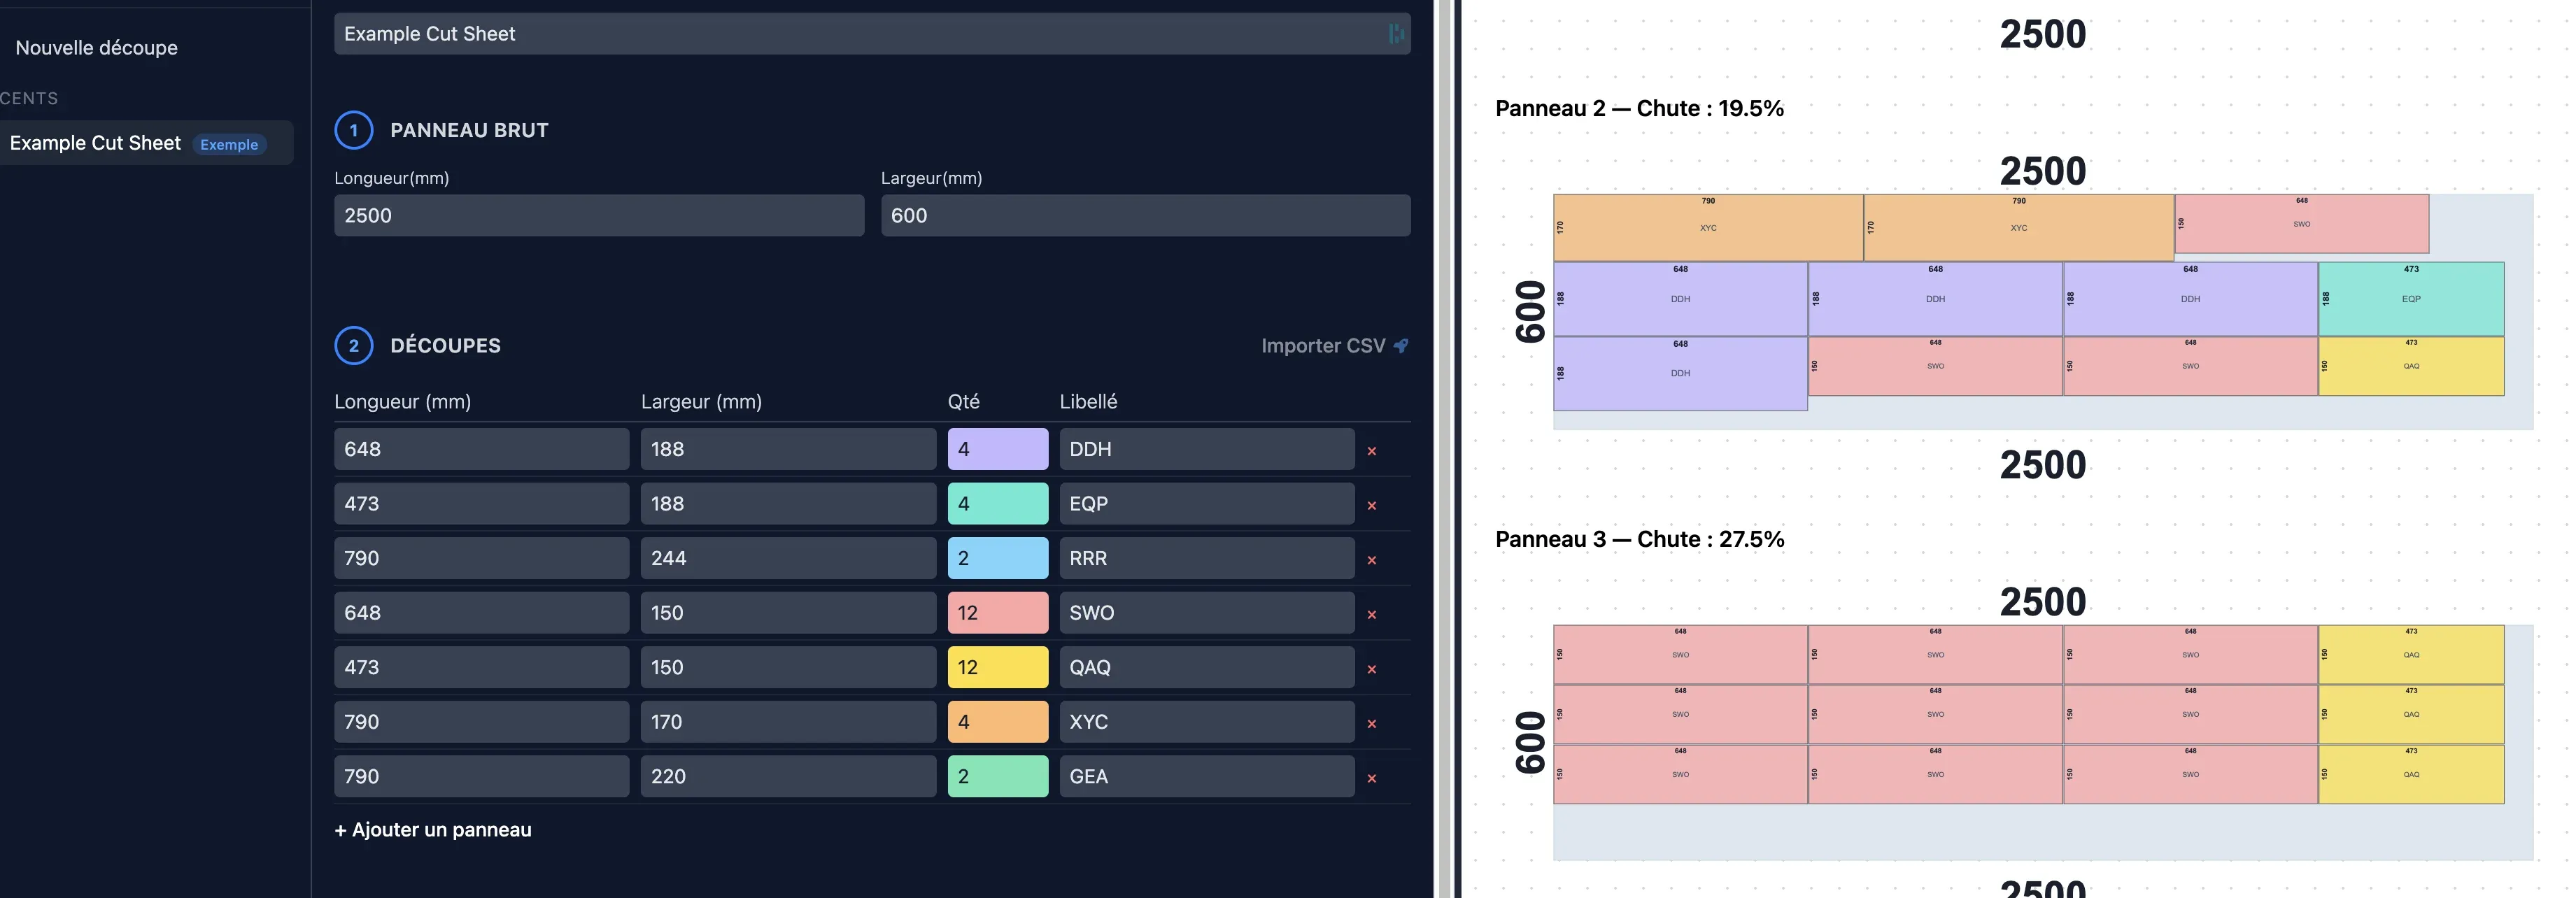Viewport: 2576px width, 898px height.
Task: Click the Largeur field containing 600
Action: 1145,215
